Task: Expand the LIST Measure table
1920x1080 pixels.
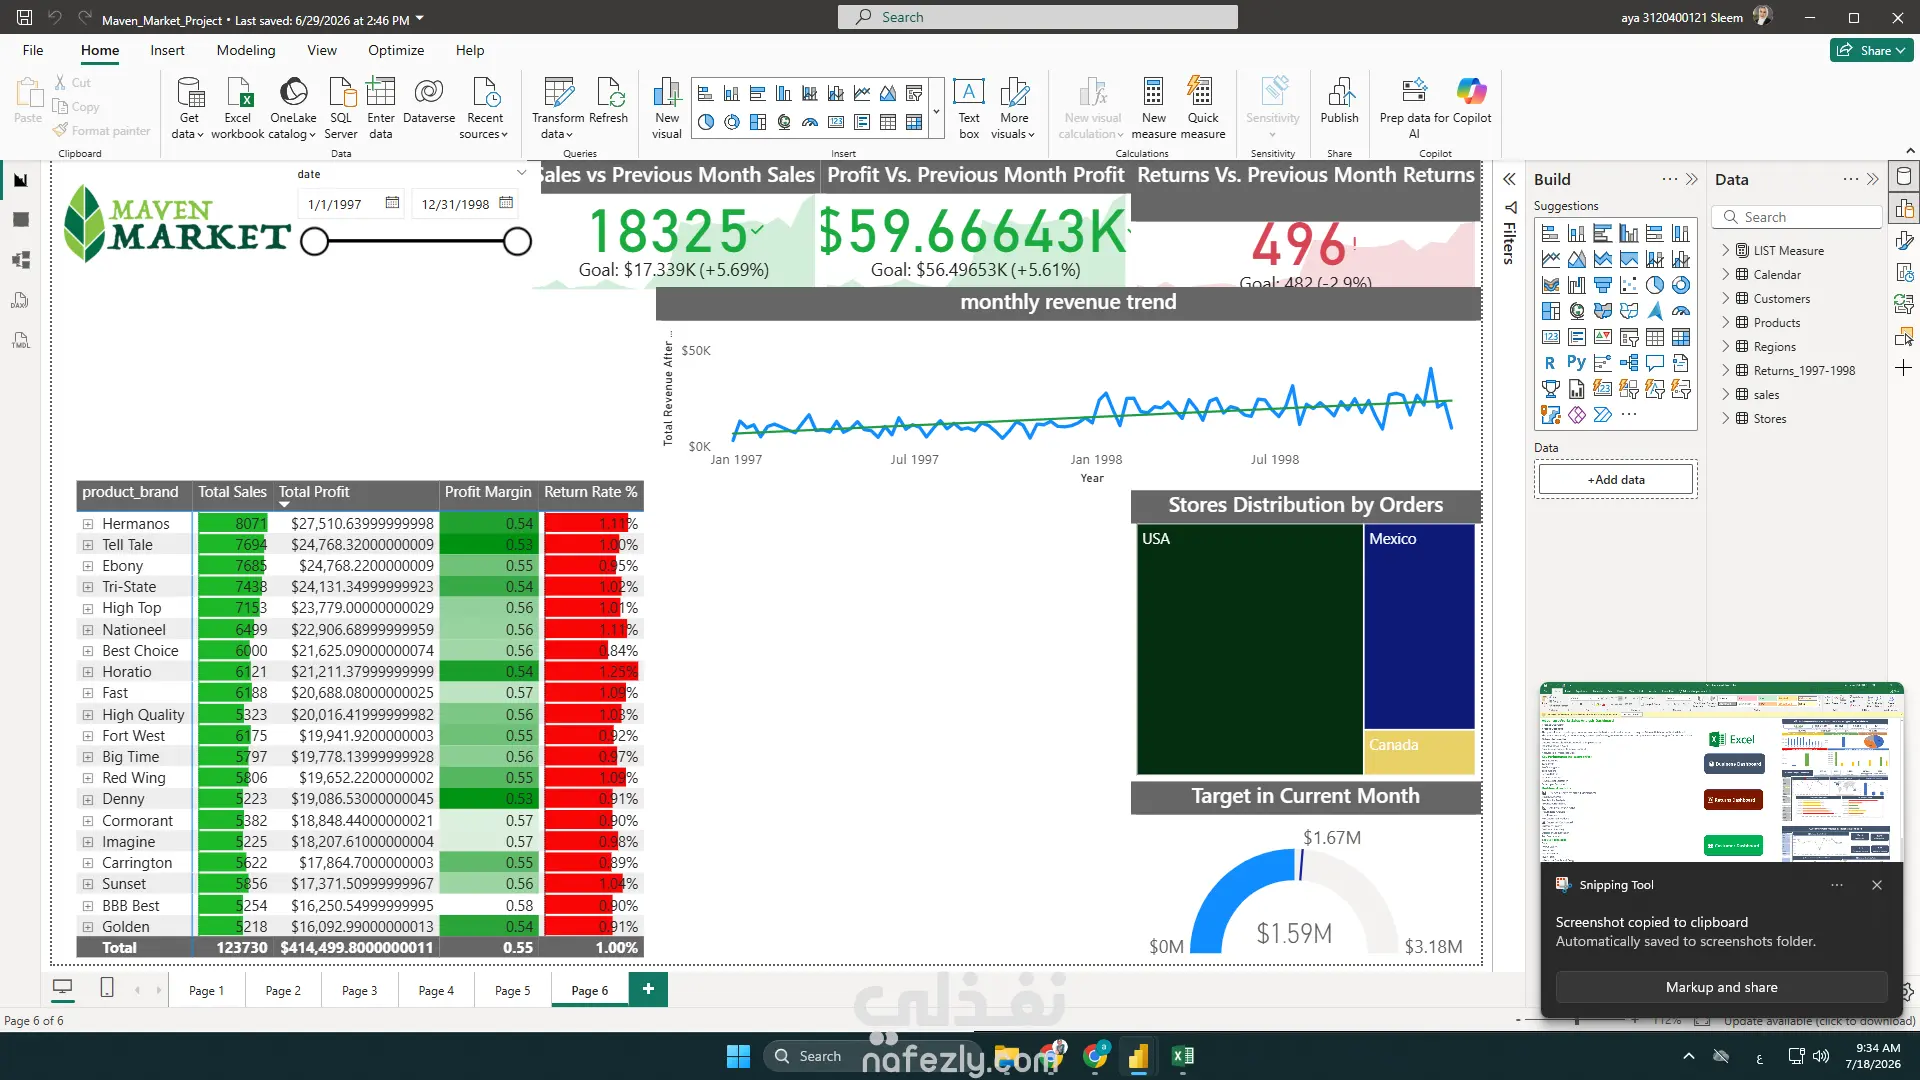Action: coord(1726,251)
